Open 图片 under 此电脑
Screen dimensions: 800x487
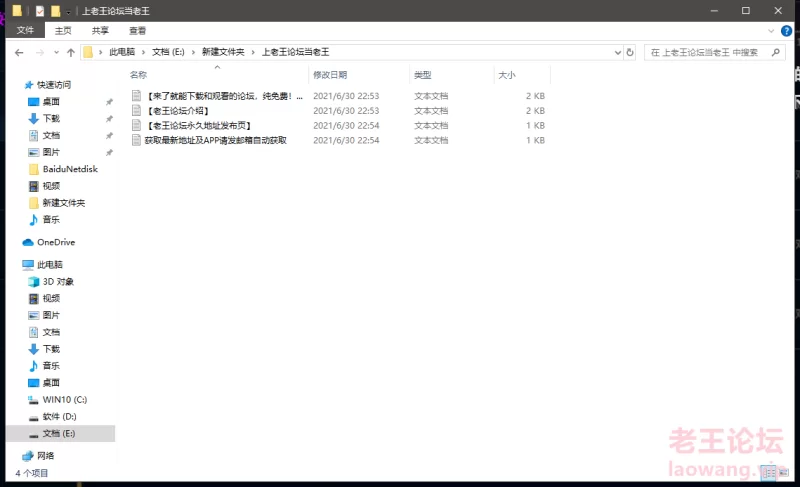pos(51,315)
